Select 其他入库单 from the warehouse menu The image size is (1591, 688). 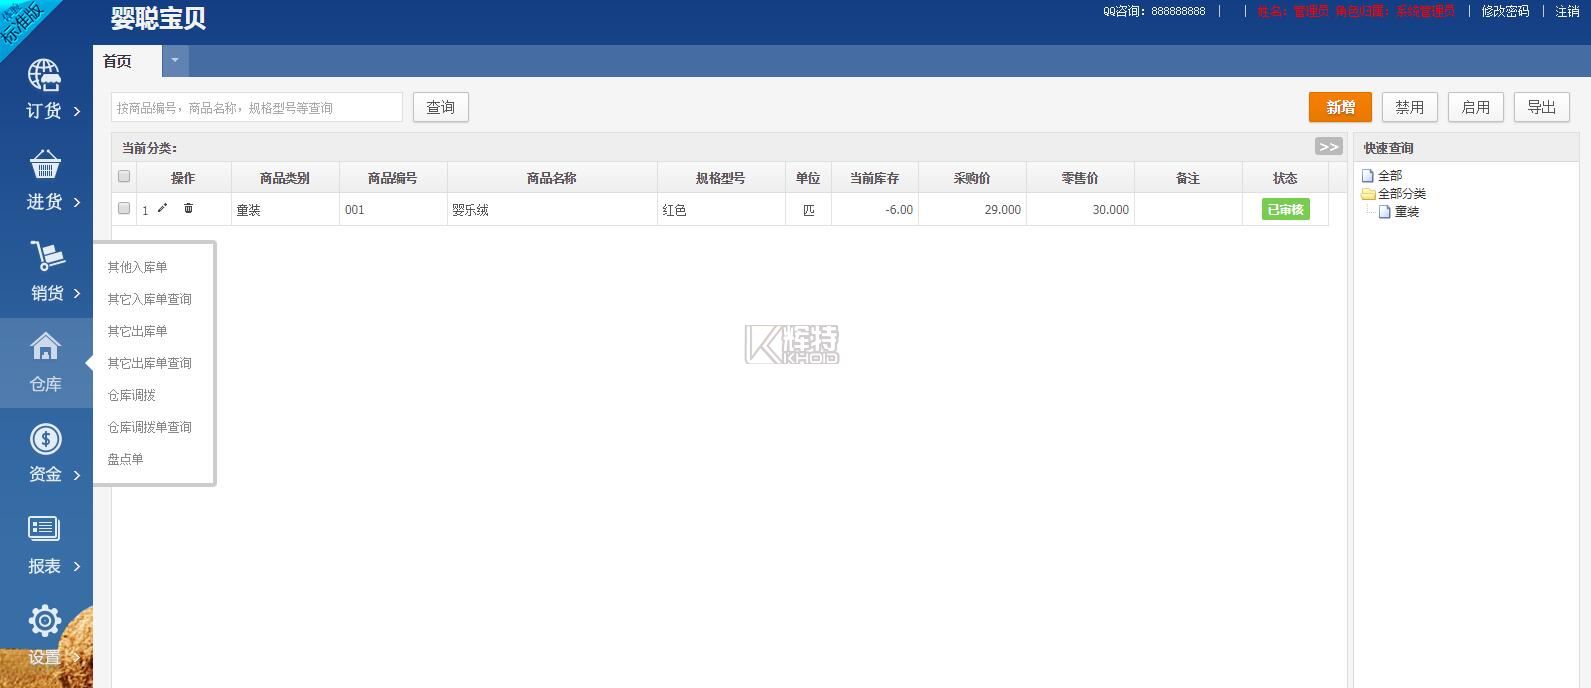point(138,267)
